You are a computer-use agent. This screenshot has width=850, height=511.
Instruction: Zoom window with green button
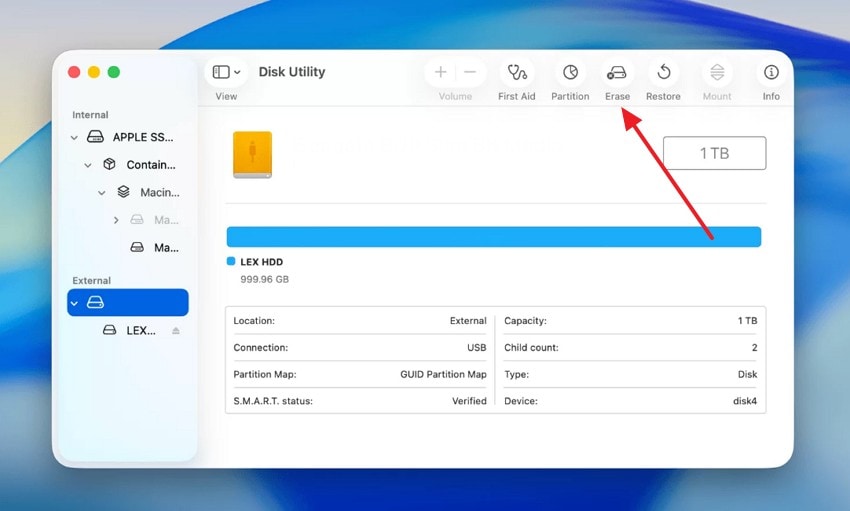(x=114, y=72)
